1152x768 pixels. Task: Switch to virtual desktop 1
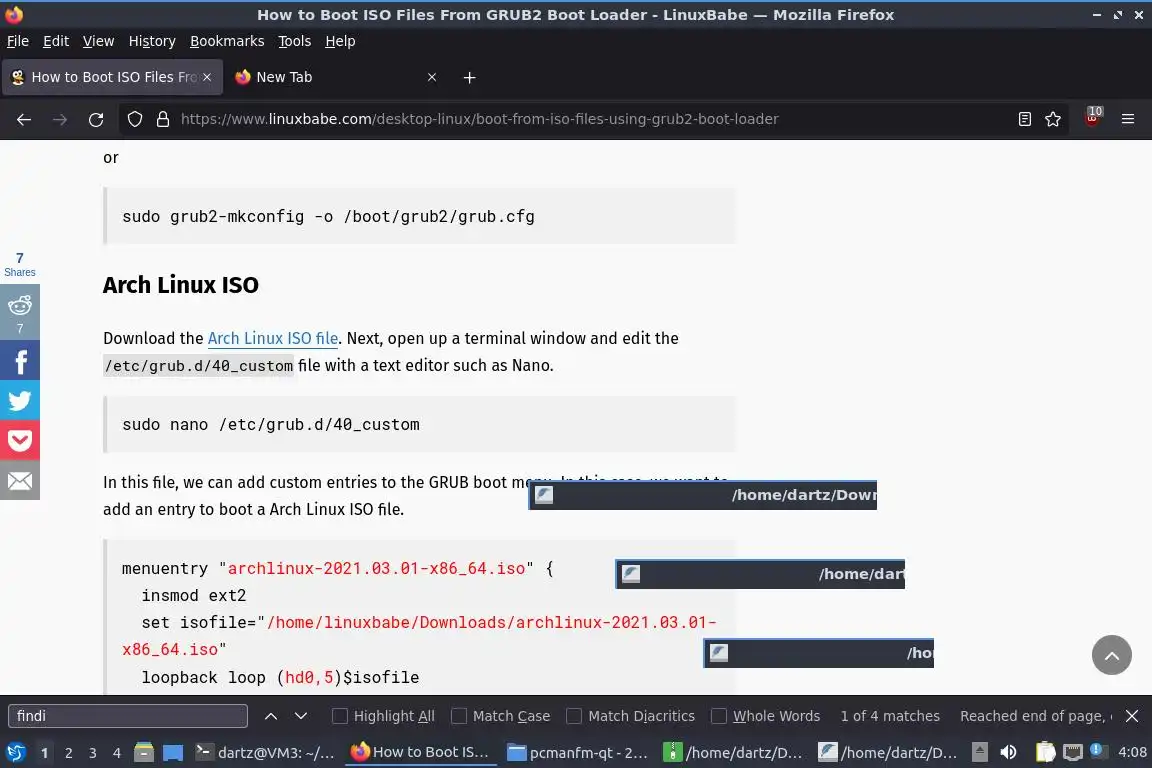[45, 753]
